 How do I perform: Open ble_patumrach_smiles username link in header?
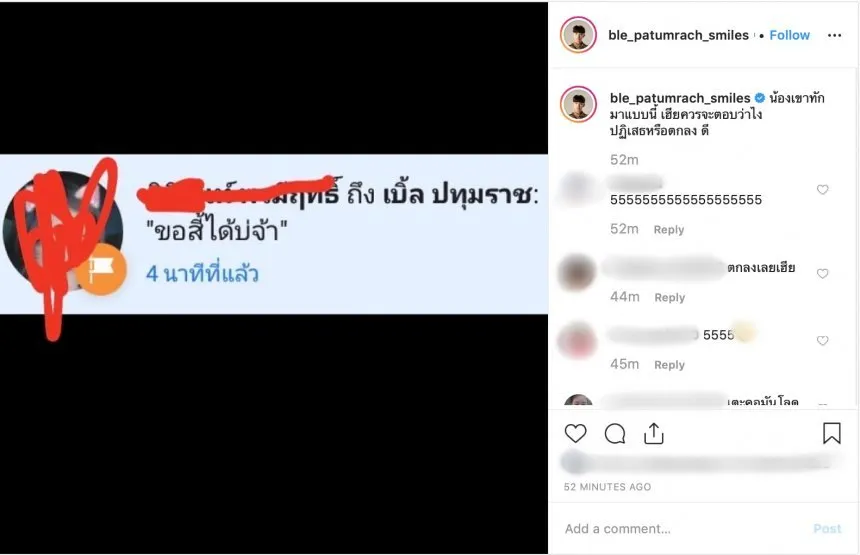(678, 35)
